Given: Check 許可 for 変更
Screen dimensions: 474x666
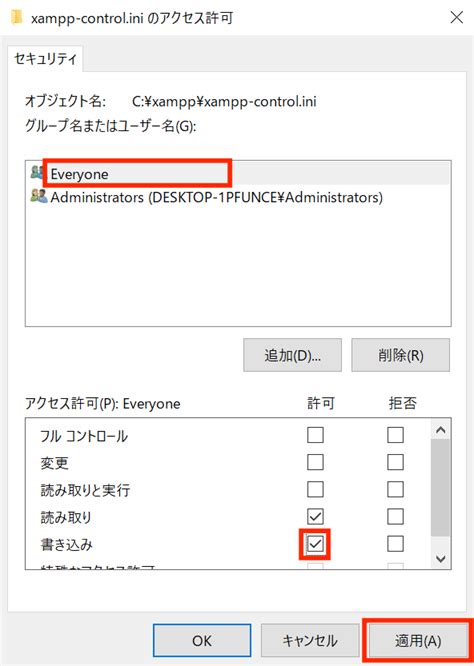Looking at the screenshot, I should coord(315,463).
